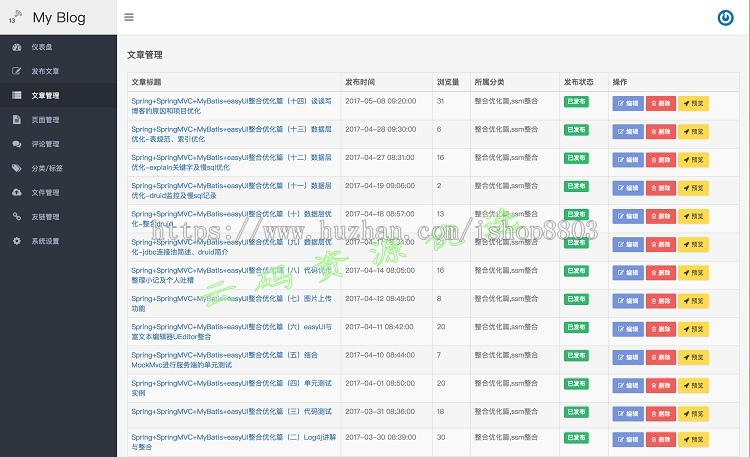Open article title (三) 代码测试
The image size is (750, 457).
click(x=232, y=412)
